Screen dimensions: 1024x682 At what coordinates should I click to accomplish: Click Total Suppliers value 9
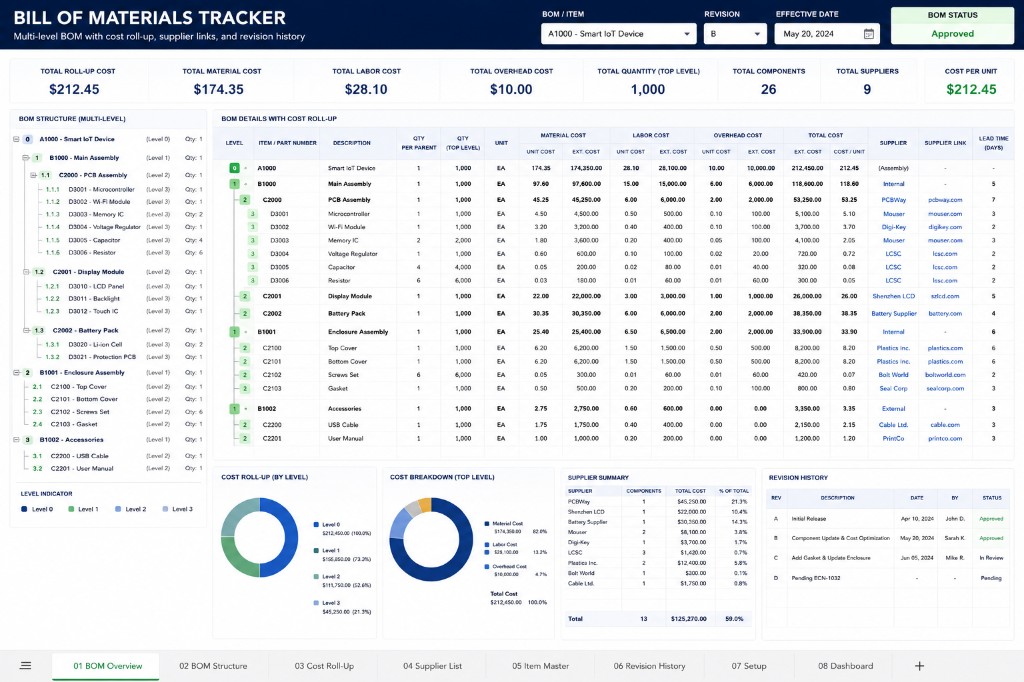pos(867,89)
